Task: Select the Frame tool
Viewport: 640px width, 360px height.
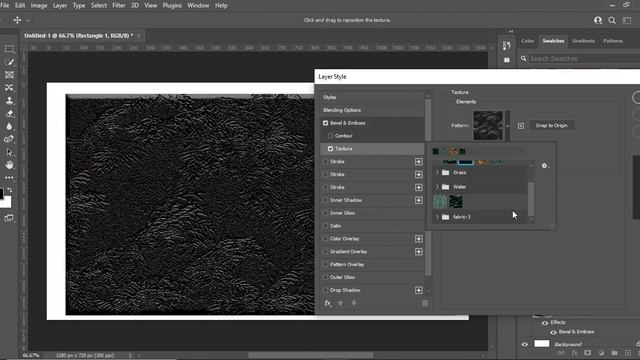Action: (x=9, y=75)
